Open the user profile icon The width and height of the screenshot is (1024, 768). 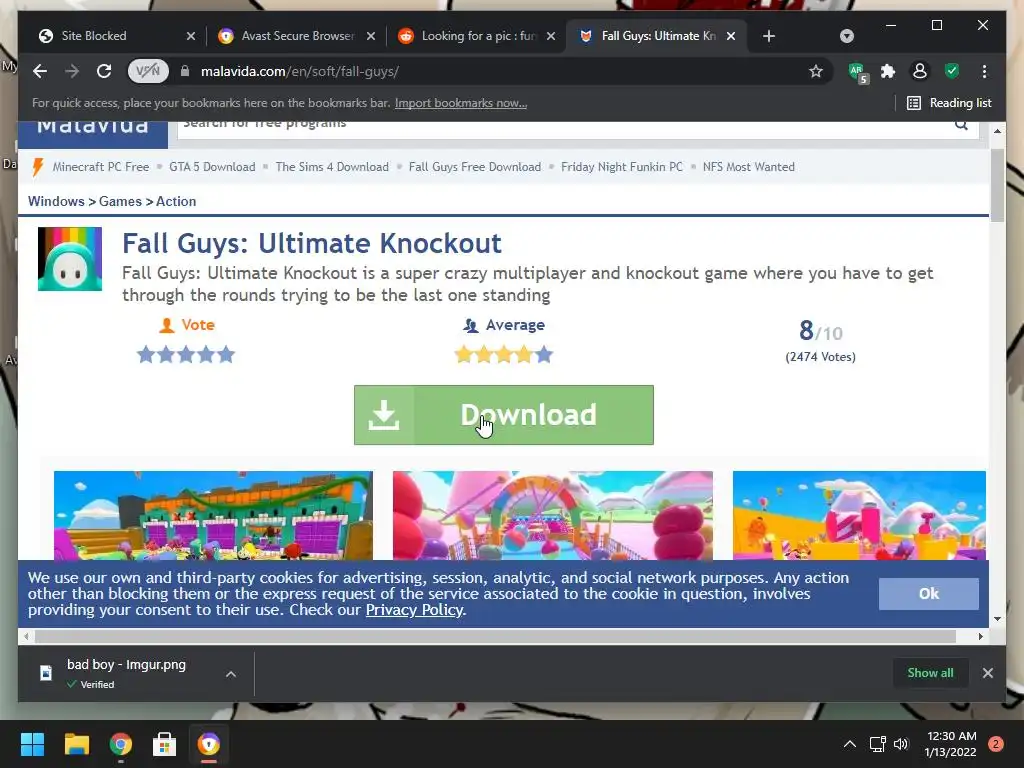coord(920,71)
